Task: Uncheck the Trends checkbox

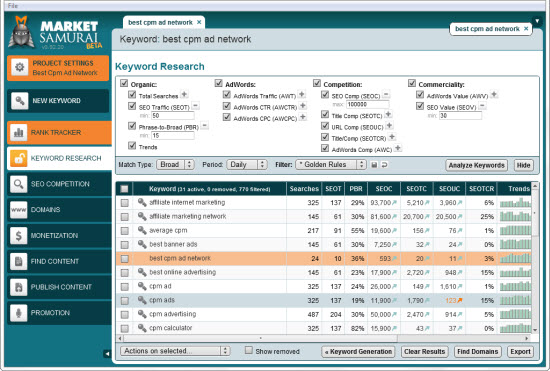Action: (x=132, y=146)
